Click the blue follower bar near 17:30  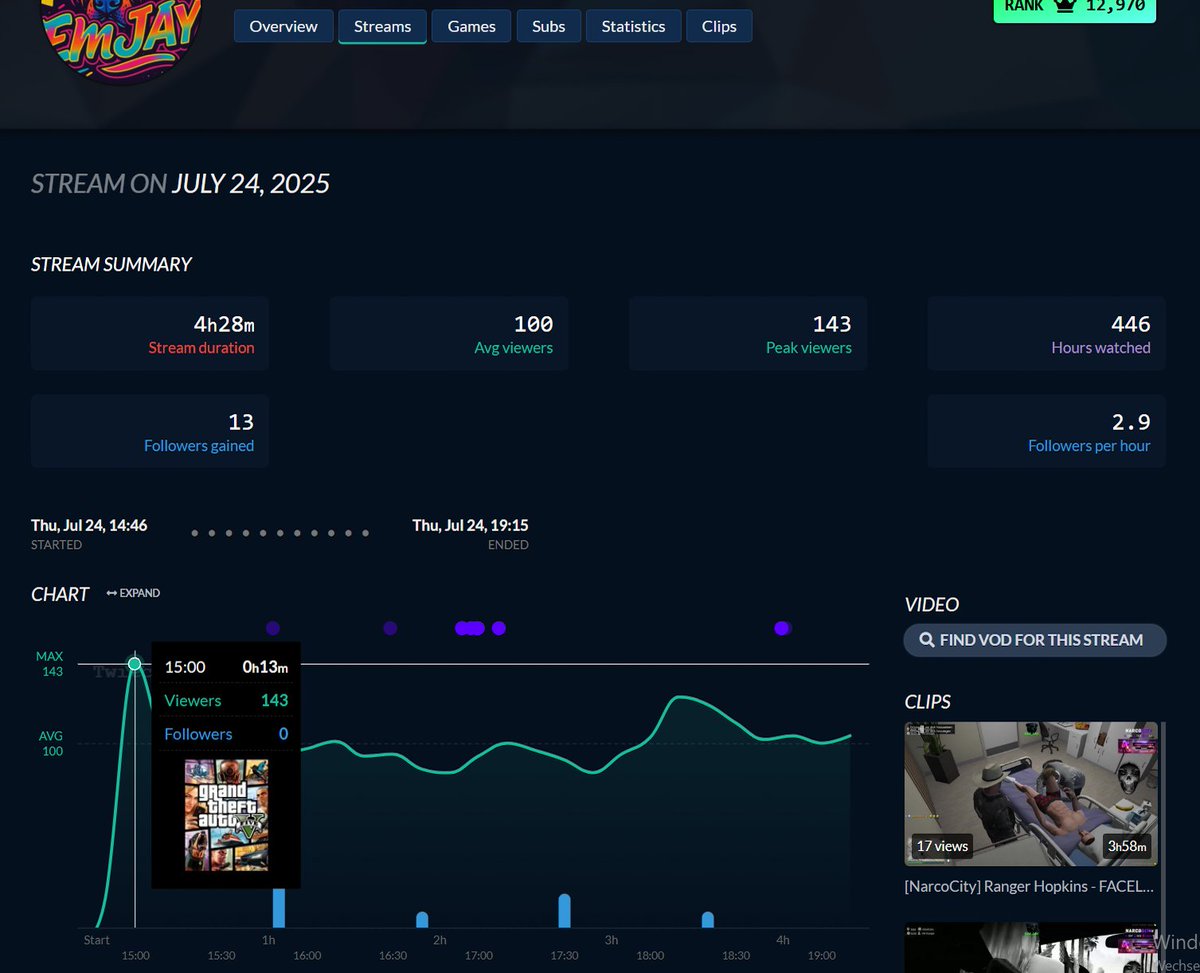pyautogui.click(x=564, y=910)
